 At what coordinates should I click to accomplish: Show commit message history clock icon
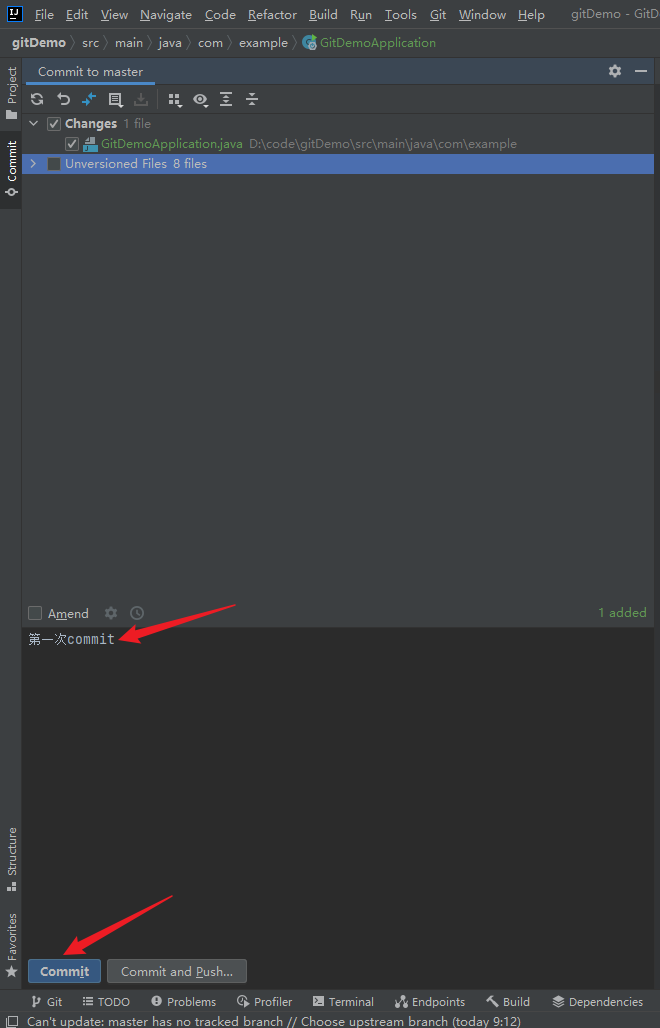point(136,613)
